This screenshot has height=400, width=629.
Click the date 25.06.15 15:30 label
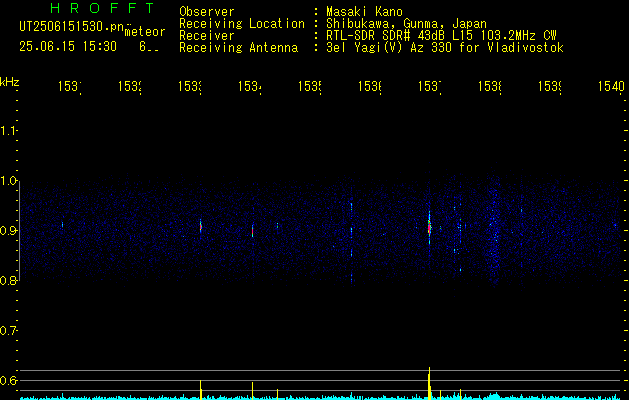(x=68, y=47)
